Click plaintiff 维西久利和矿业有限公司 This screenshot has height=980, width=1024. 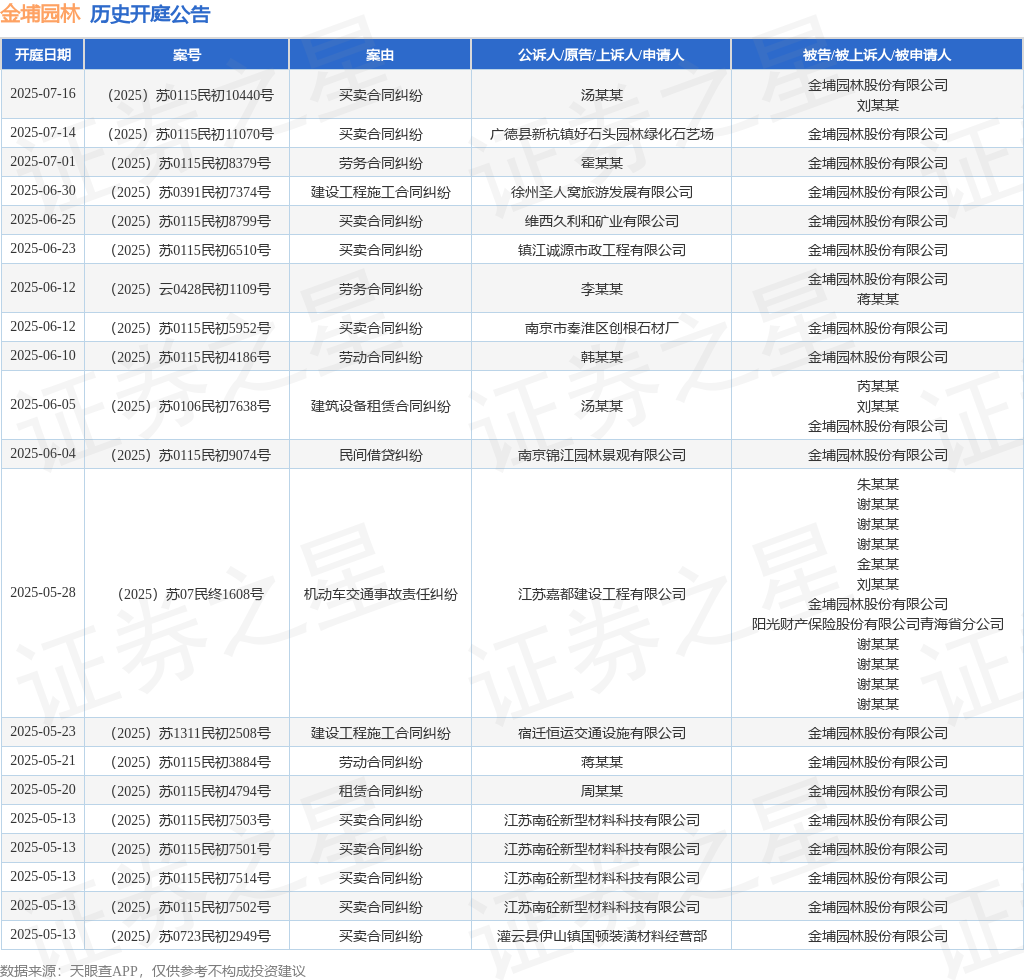[x=601, y=221]
